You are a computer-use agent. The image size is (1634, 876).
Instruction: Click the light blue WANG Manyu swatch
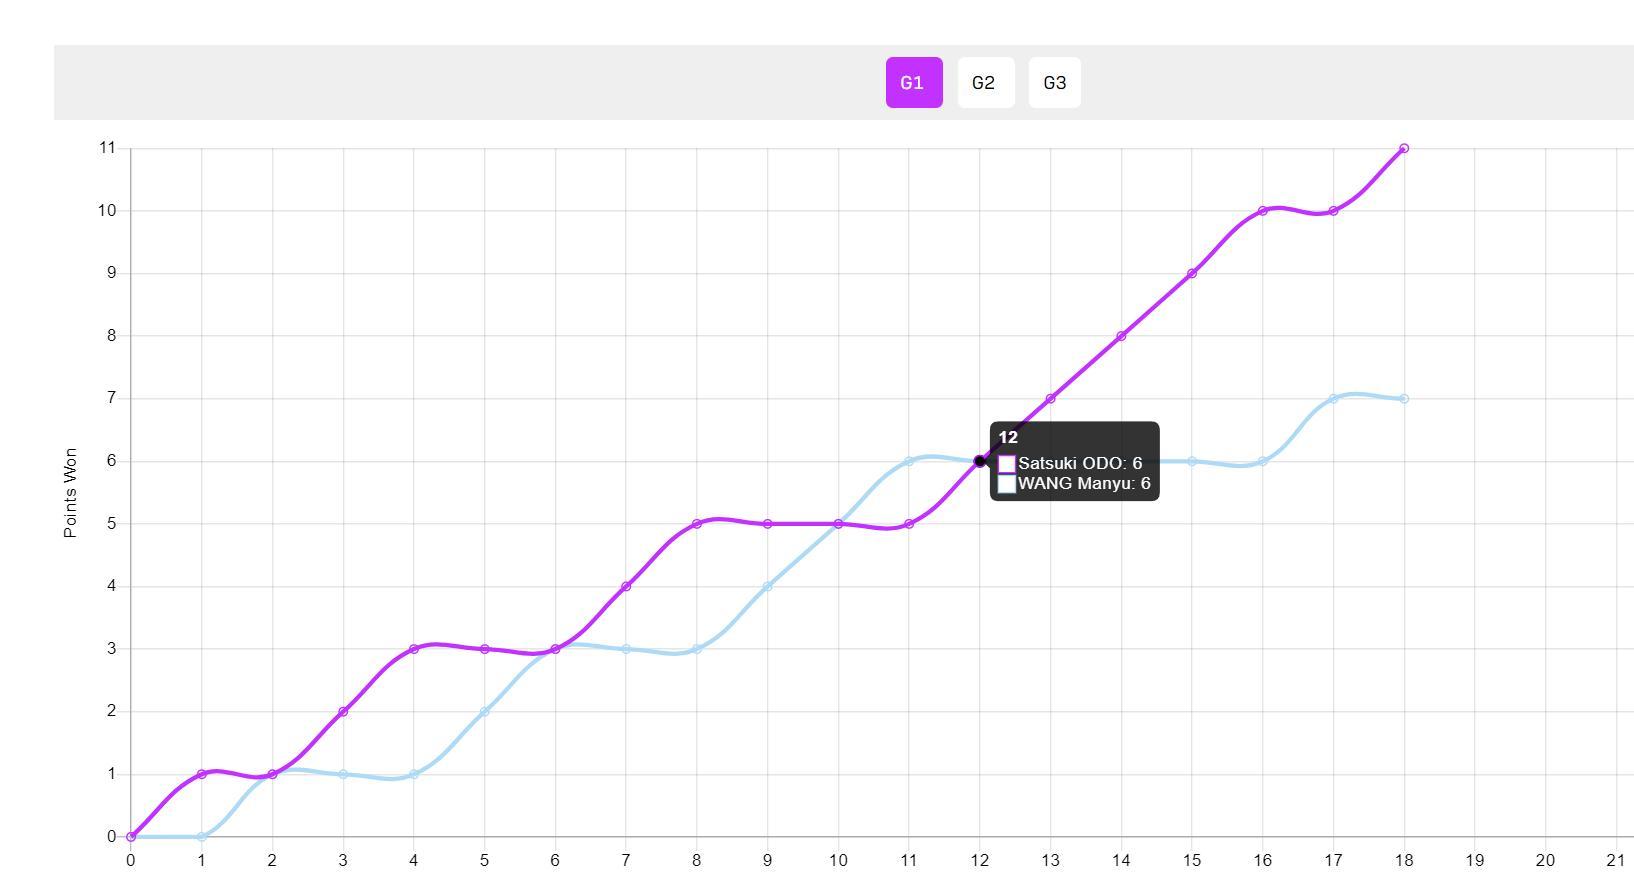[x=1007, y=484]
